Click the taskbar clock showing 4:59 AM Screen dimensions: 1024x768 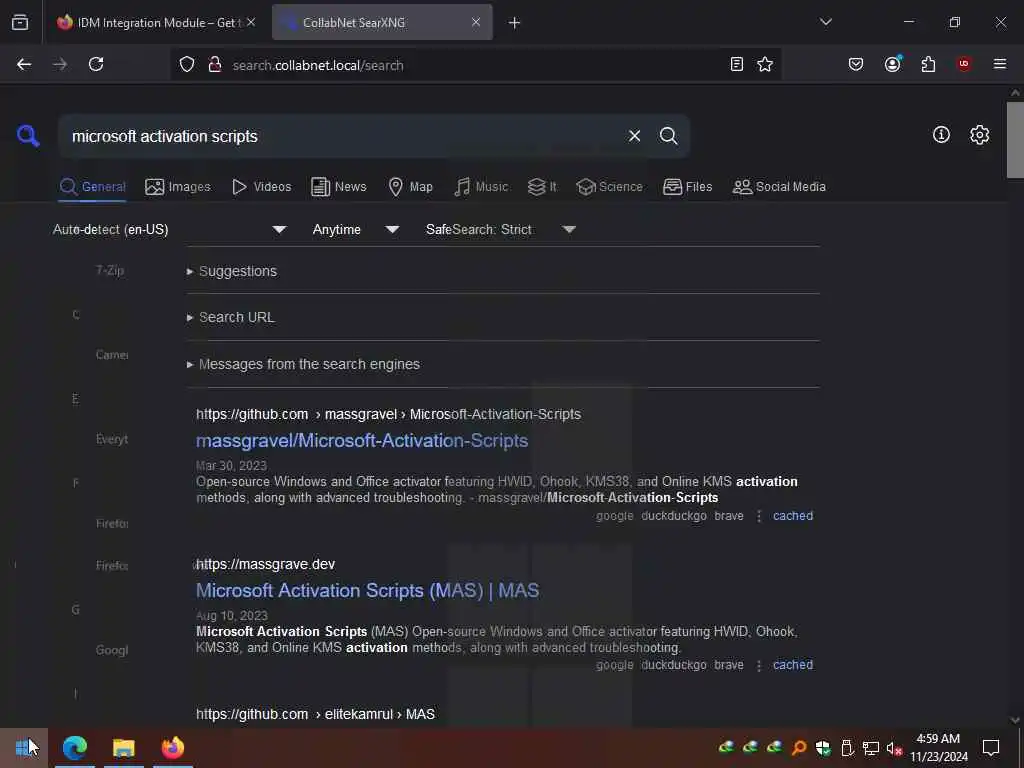tap(938, 748)
